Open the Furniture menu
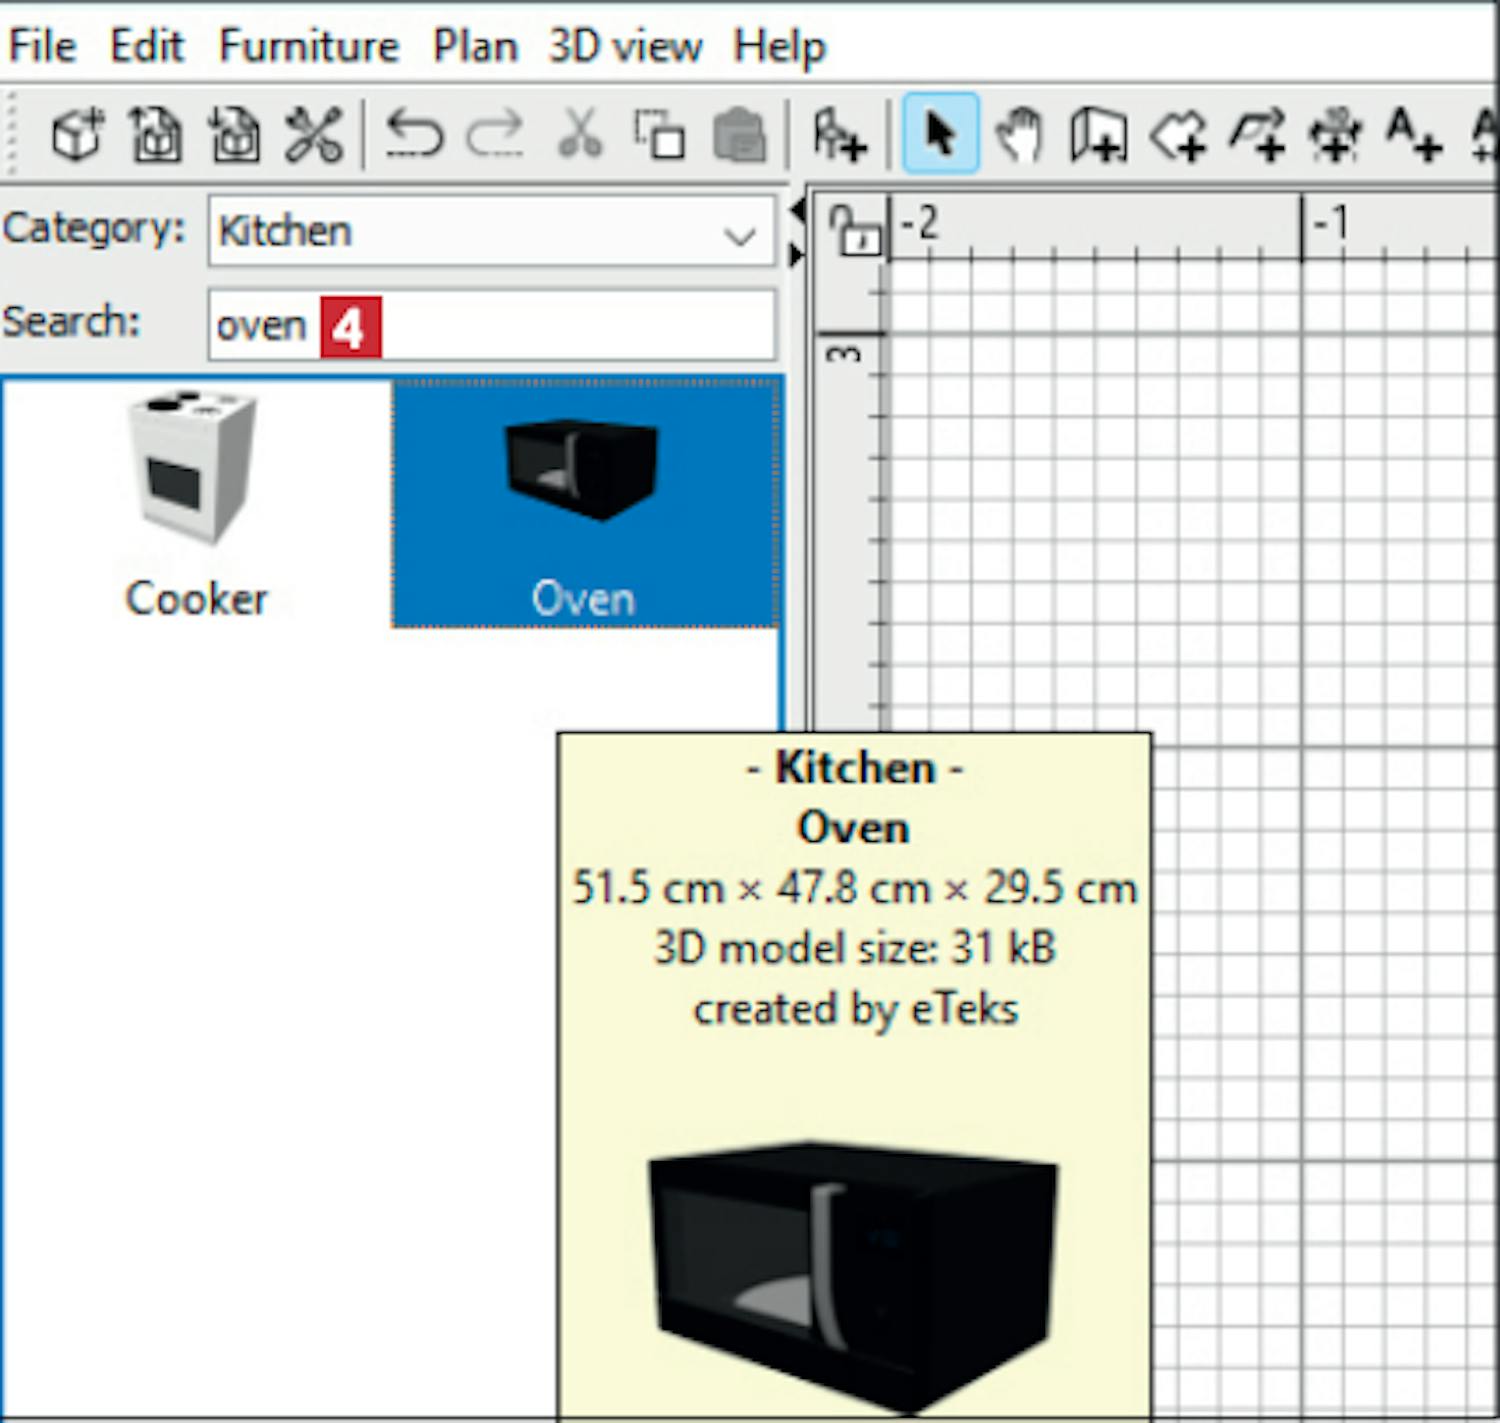The height and width of the screenshot is (1423, 1500). click(x=308, y=46)
